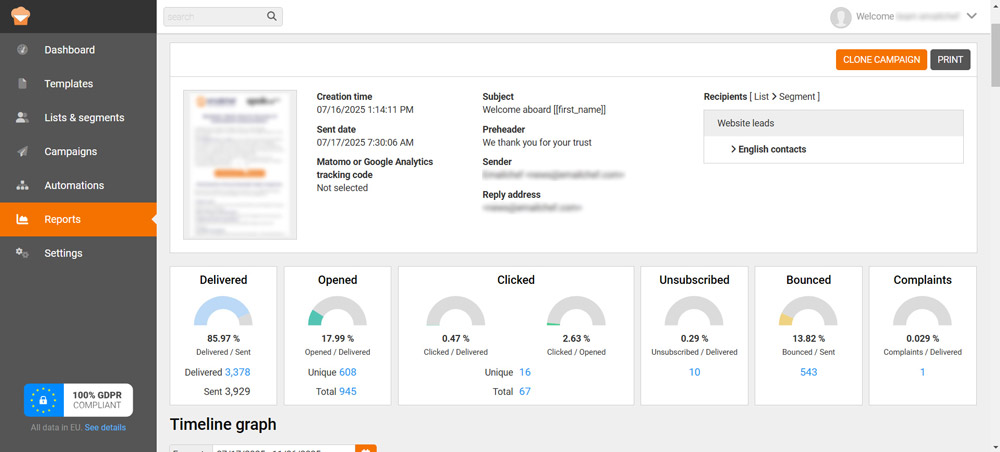Open the timeline date range calendar button
Image resolution: width=1000 pixels, height=452 pixels.
[x=366, y=449]
